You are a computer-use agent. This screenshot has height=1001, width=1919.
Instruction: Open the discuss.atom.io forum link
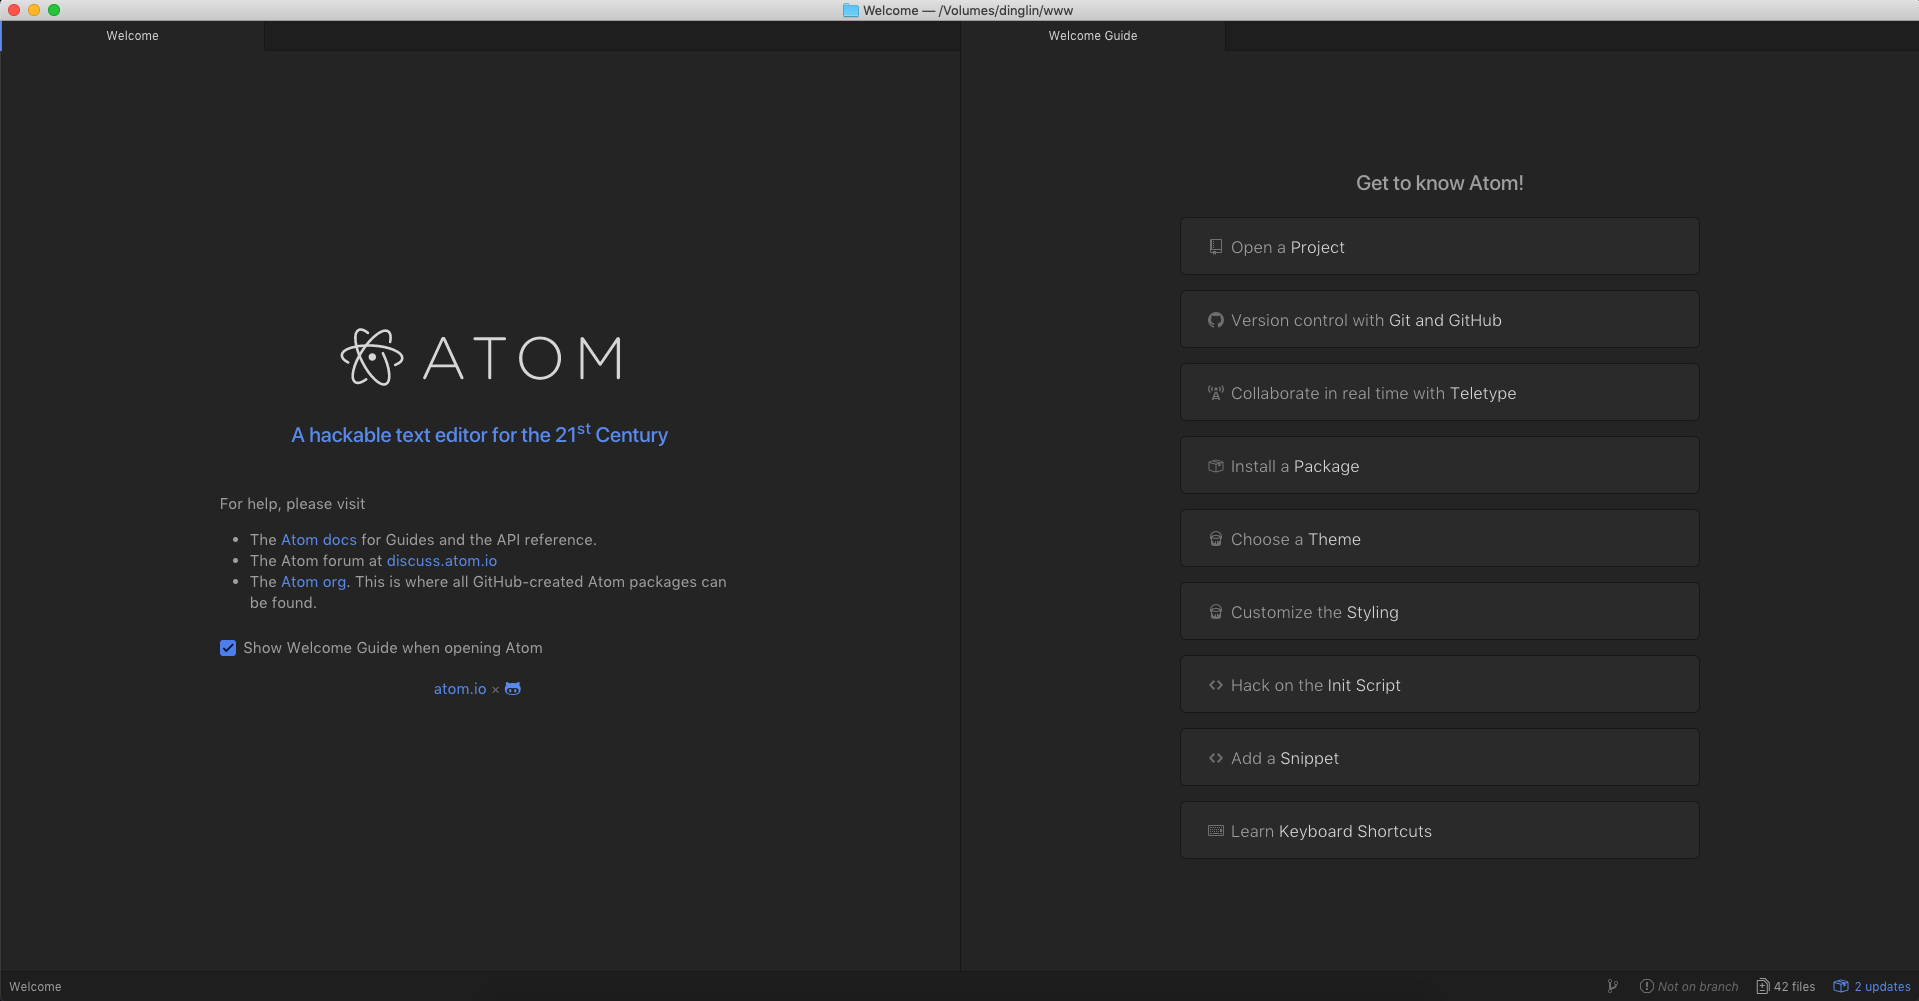click(x=441, y=560)
